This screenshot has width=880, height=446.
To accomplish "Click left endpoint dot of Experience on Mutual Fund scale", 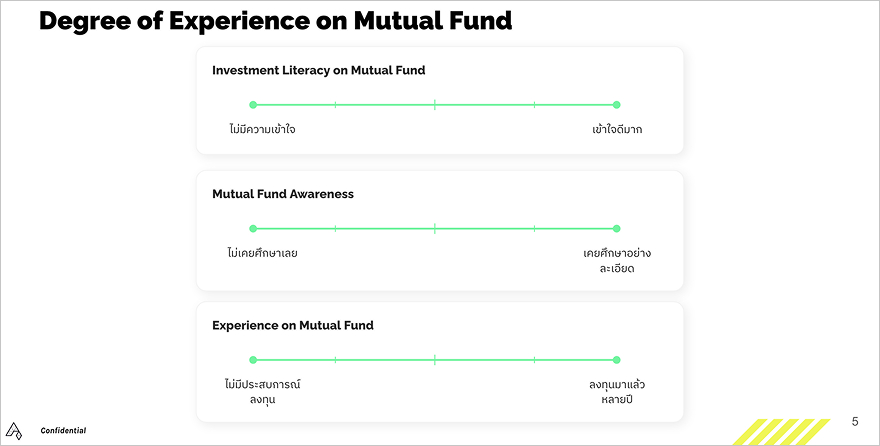I will click(253, 360).
